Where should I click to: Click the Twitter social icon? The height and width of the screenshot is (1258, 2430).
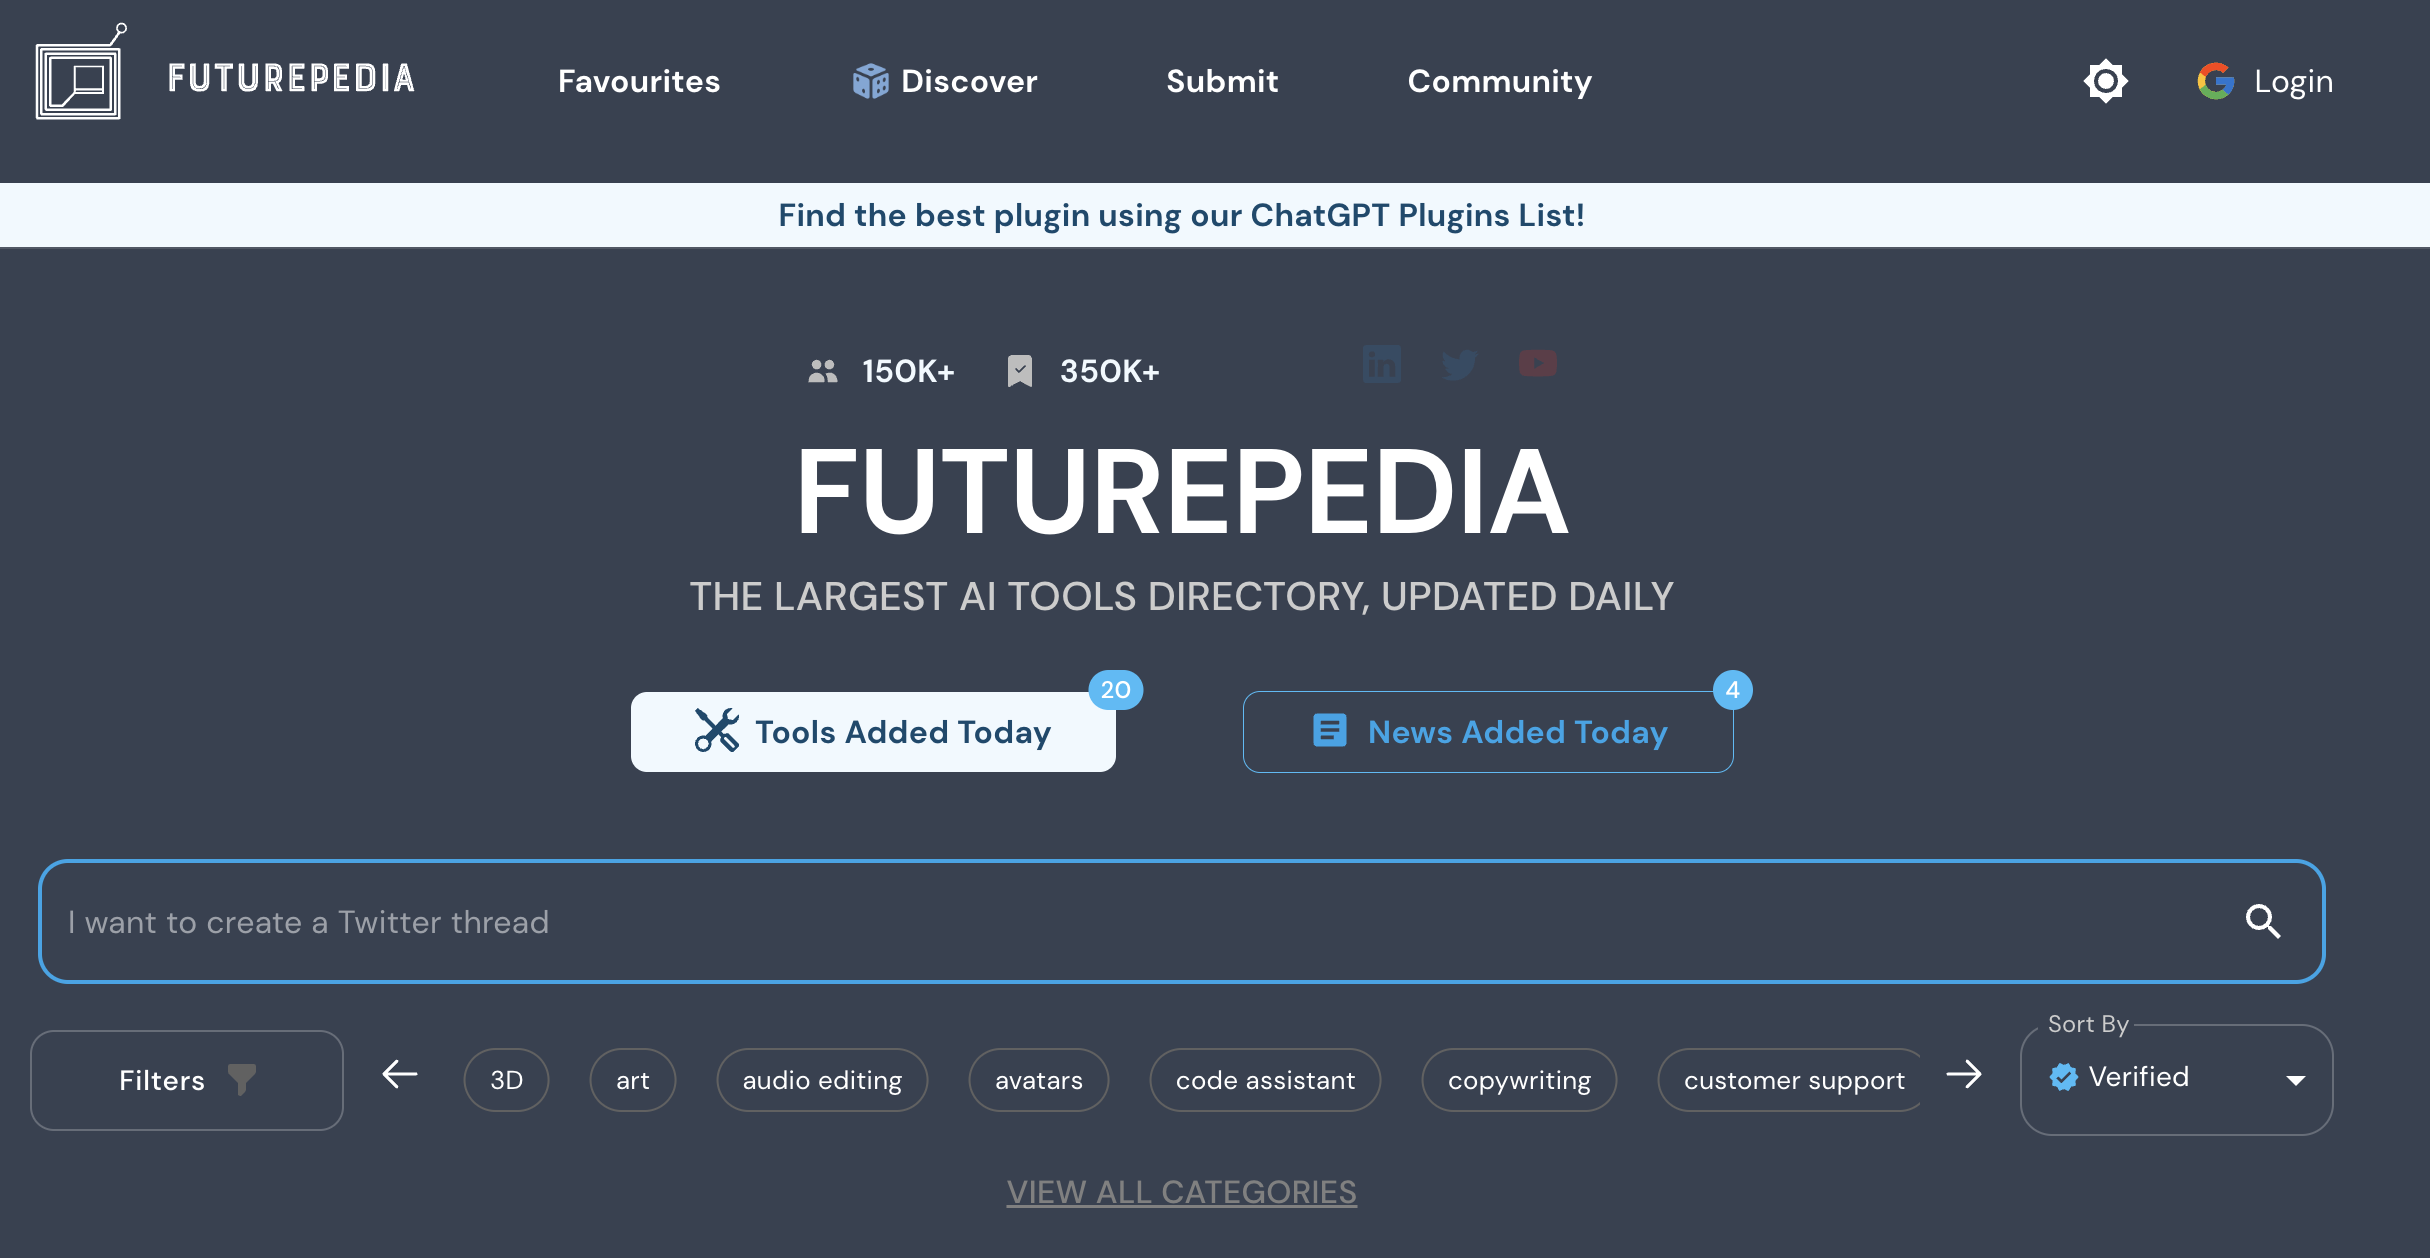coord(1458,366)
